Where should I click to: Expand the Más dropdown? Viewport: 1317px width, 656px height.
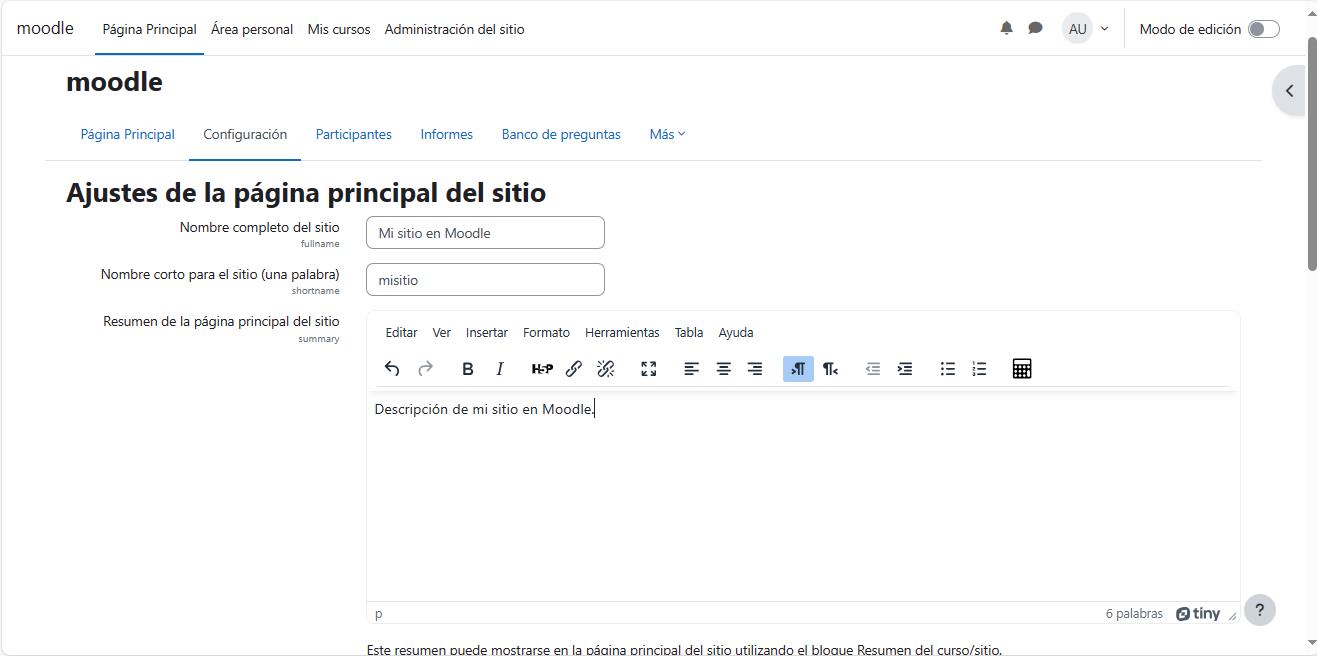[x=667, y=134]
